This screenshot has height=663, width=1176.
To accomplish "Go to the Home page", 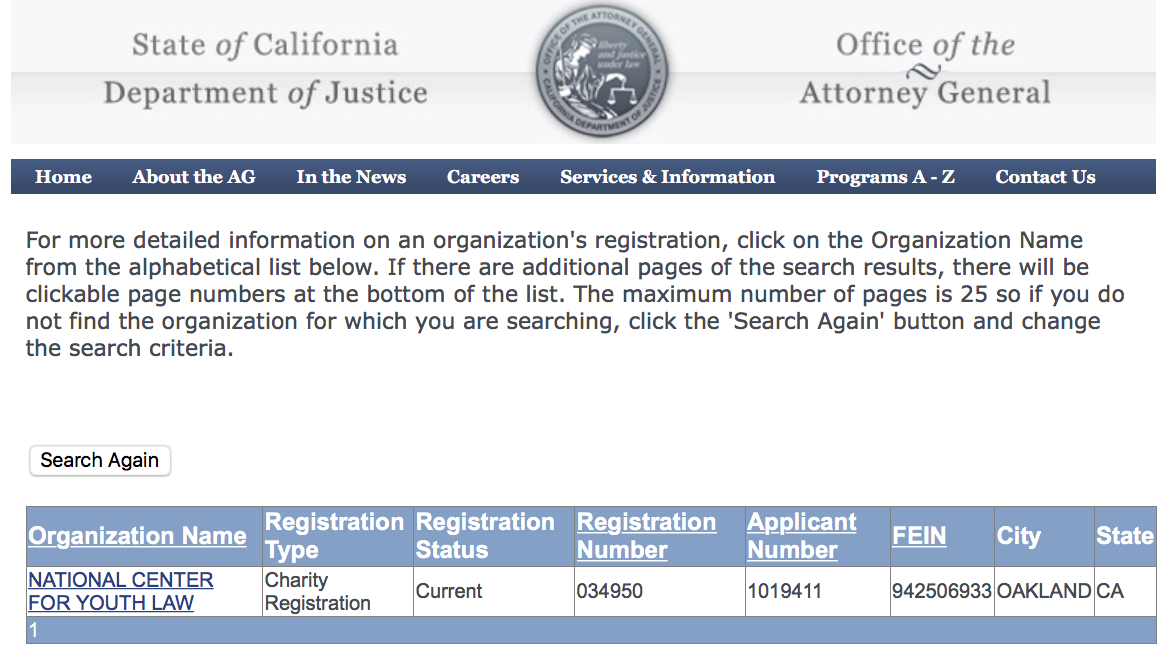I will [63, 177].
